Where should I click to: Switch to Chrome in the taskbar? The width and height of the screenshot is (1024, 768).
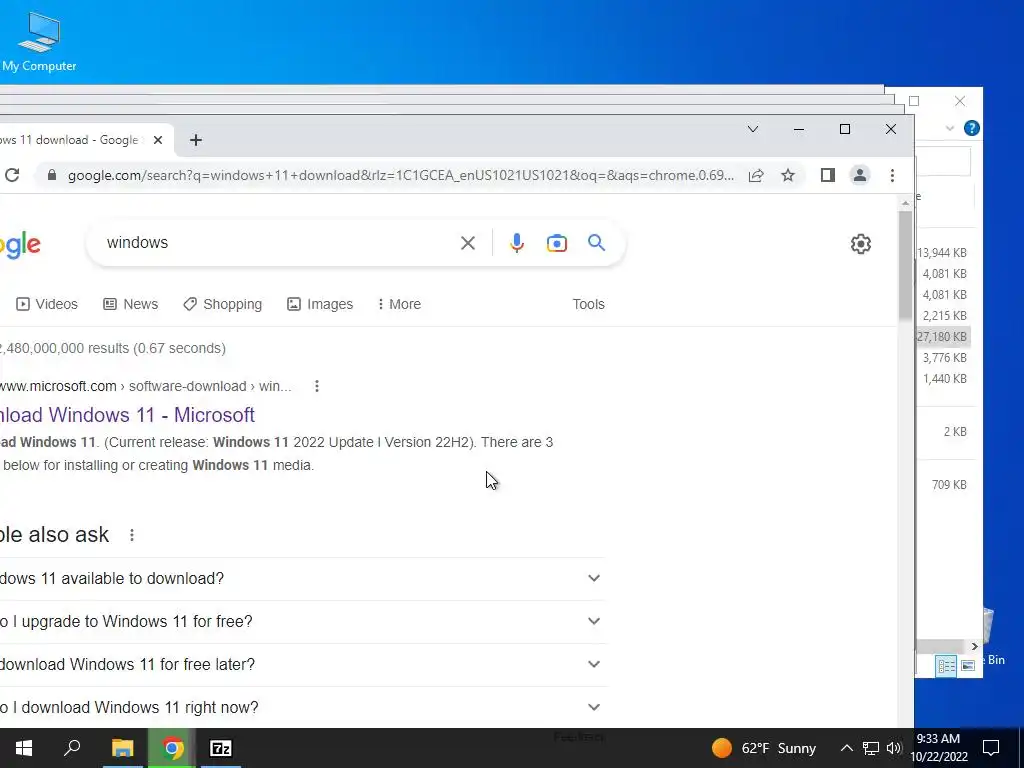(172, 748)
